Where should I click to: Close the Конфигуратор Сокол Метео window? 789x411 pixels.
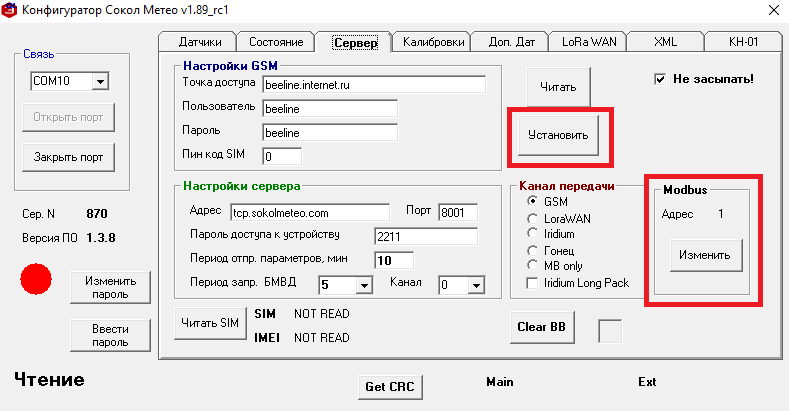[x=774, y=10]
